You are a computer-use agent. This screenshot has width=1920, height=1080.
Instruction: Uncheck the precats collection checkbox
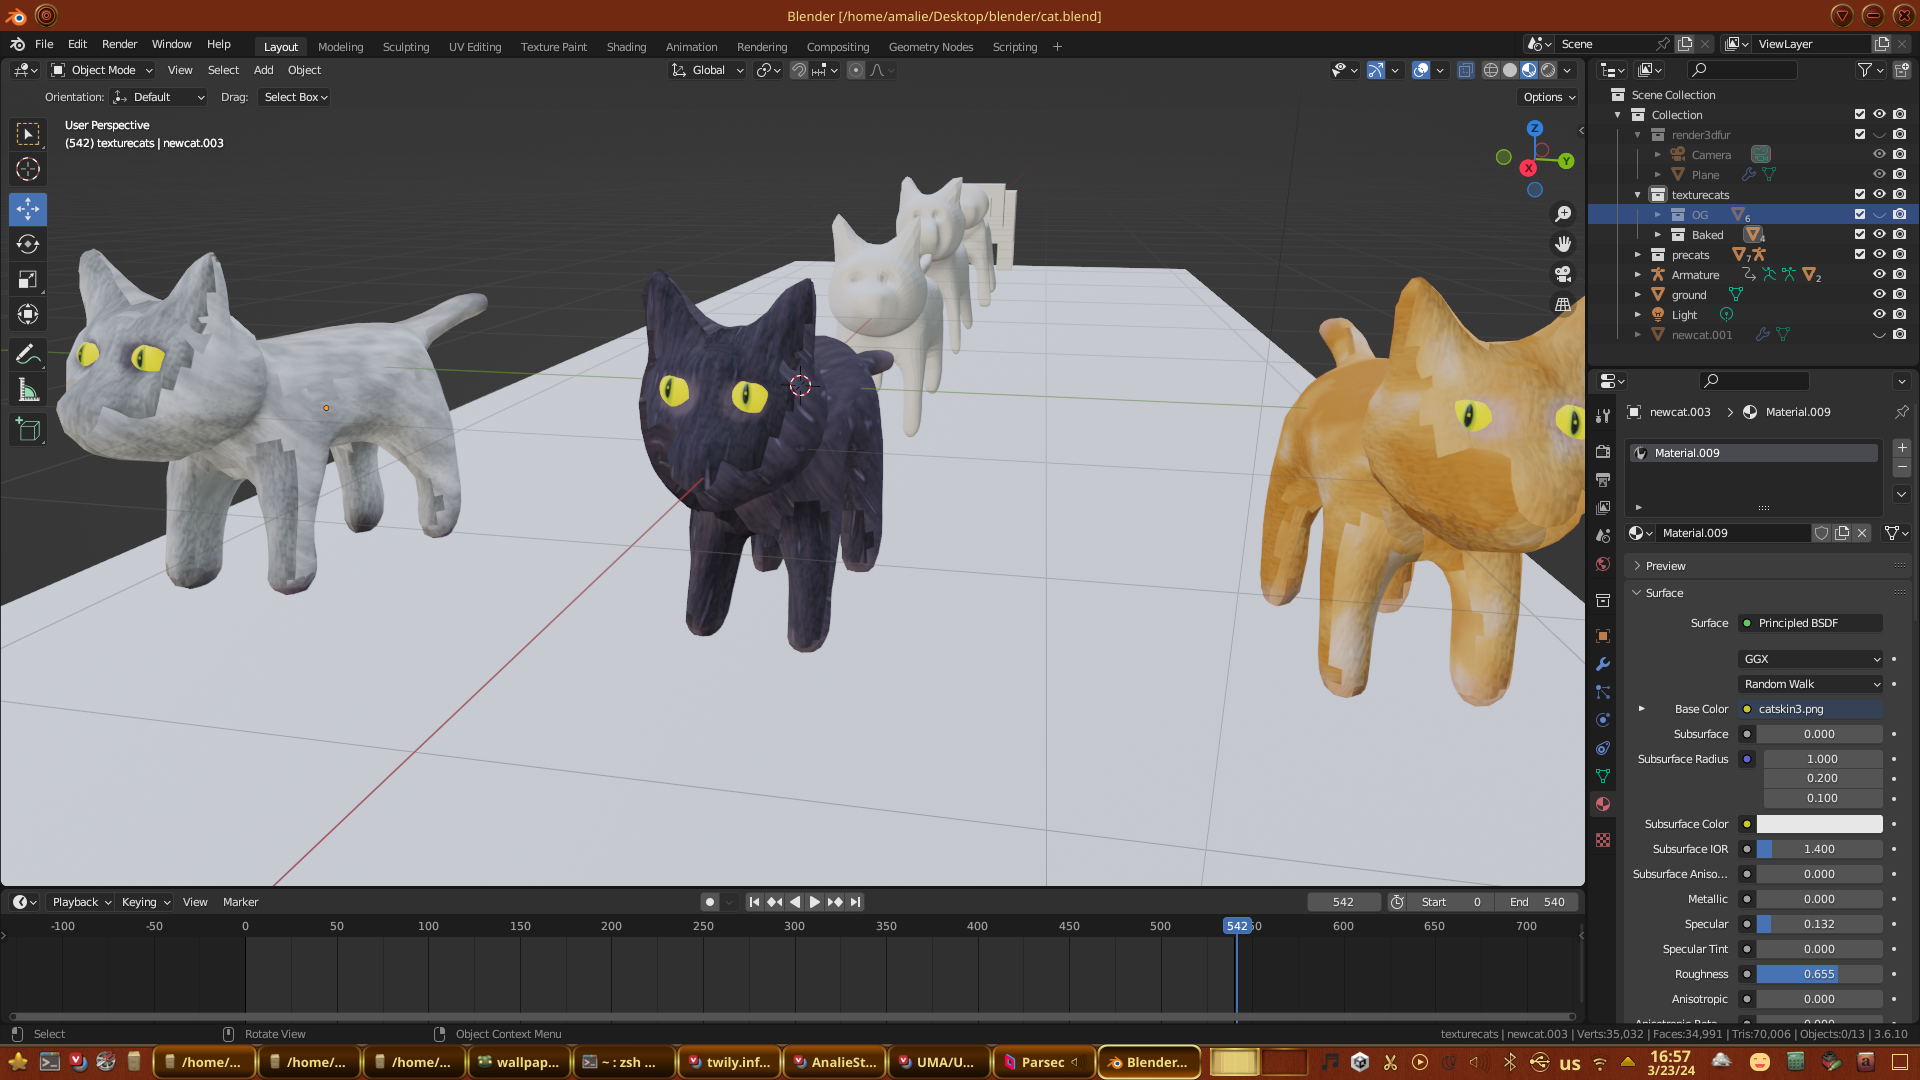click(x=1860, y=255)
